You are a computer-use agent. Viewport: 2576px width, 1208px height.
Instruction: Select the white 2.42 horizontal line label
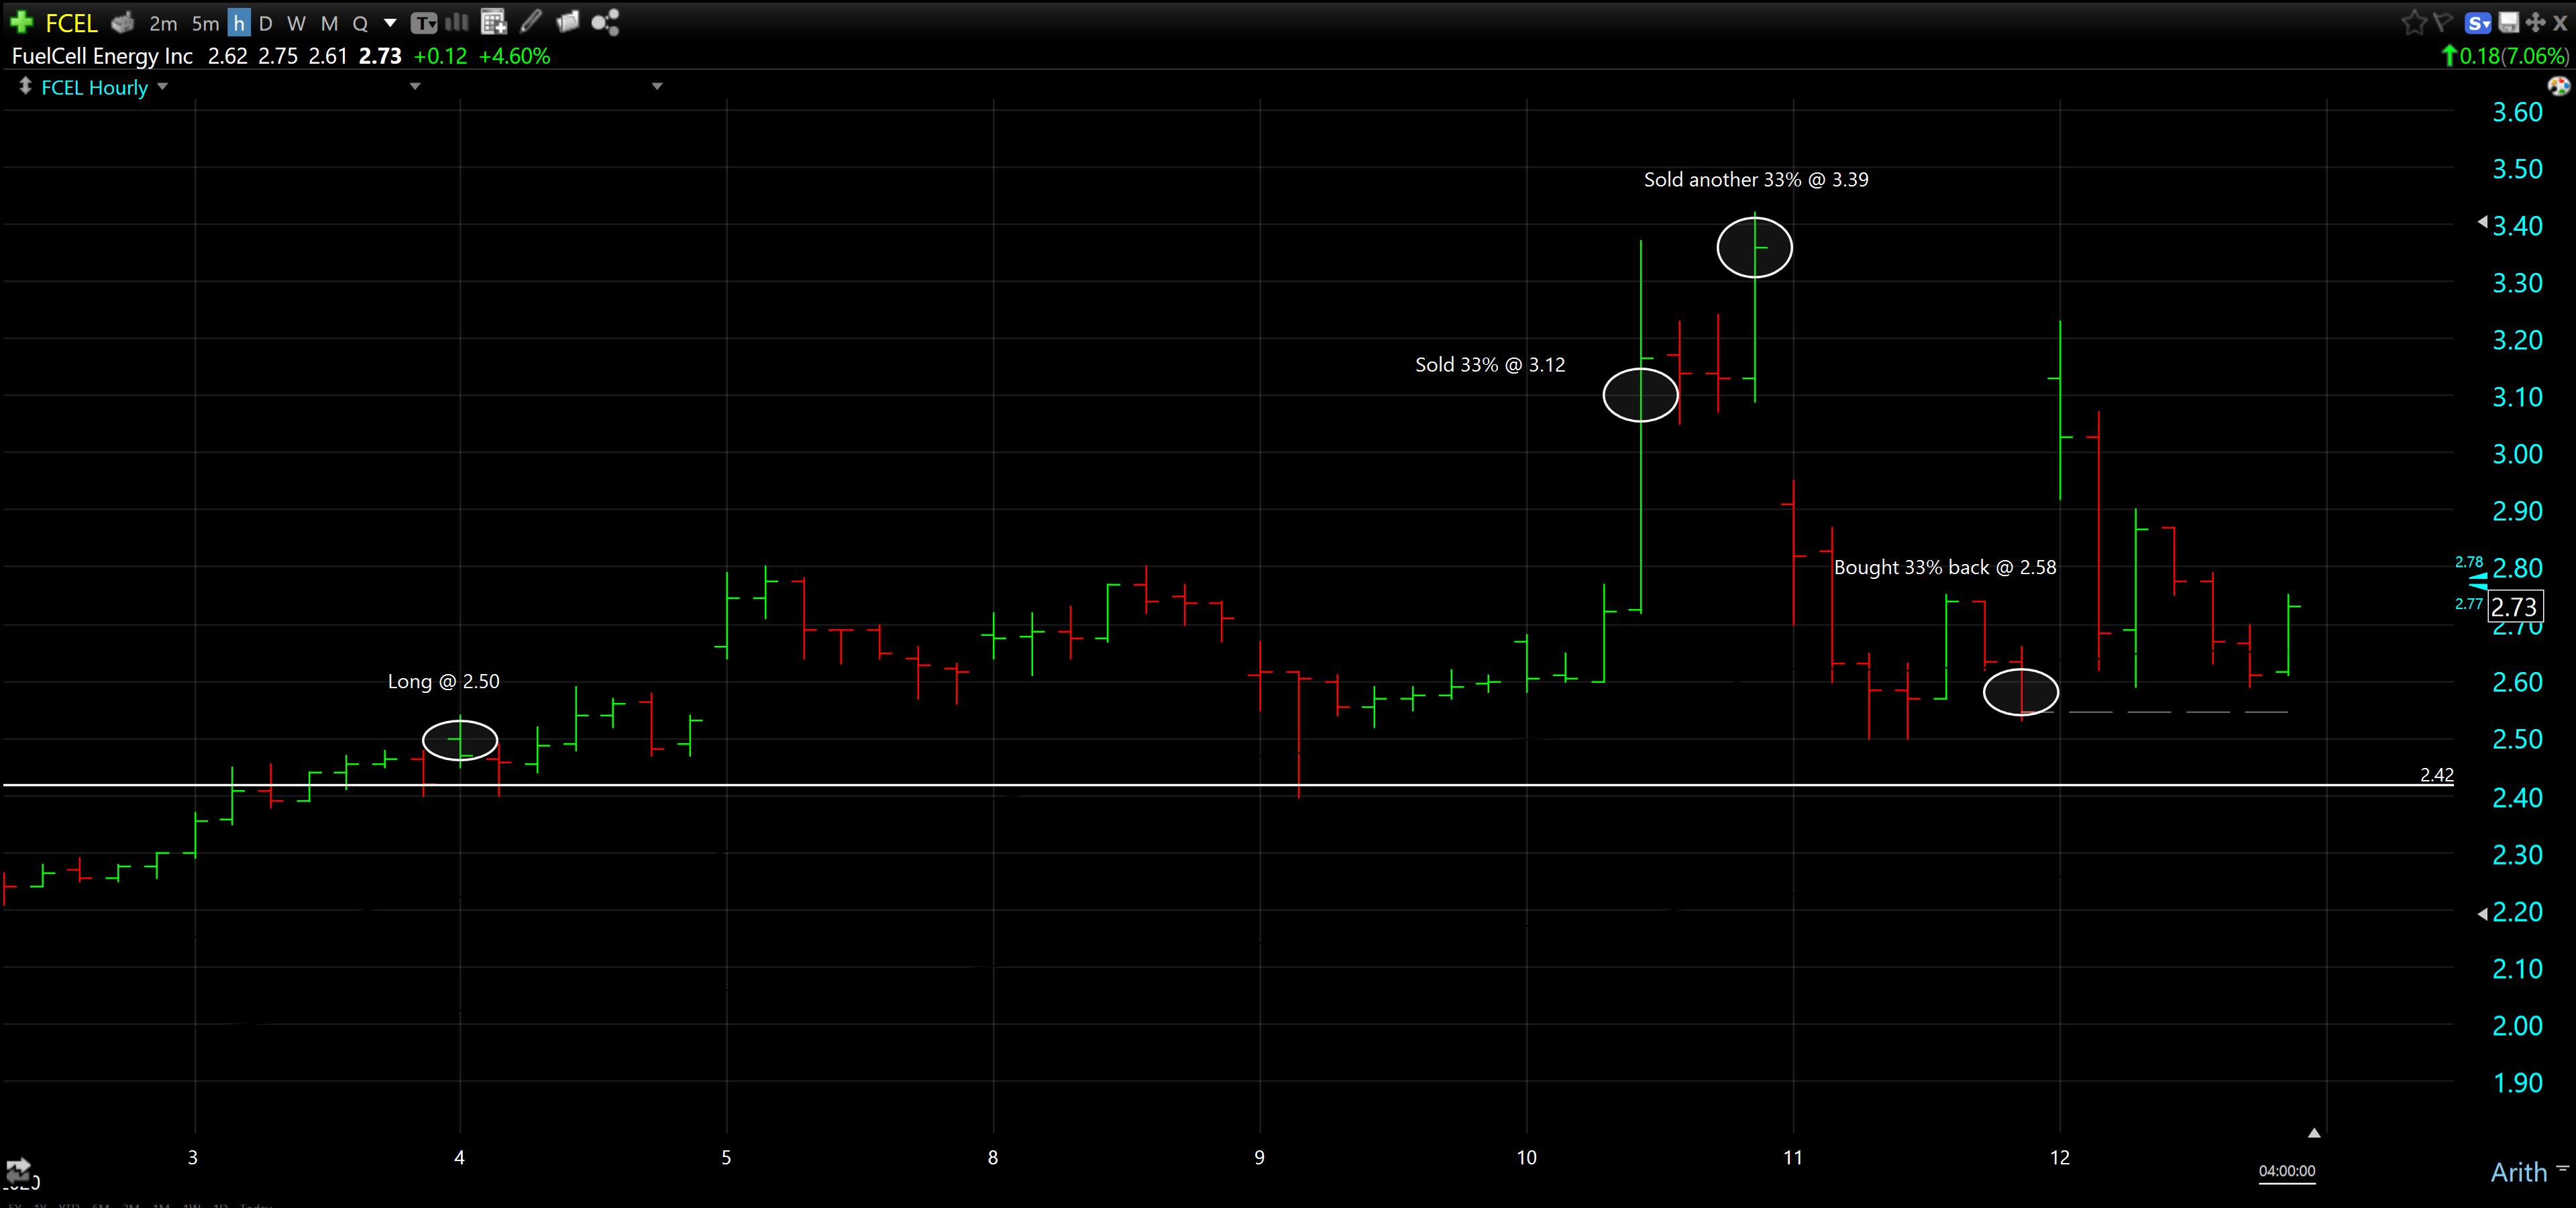(2436, 775)
